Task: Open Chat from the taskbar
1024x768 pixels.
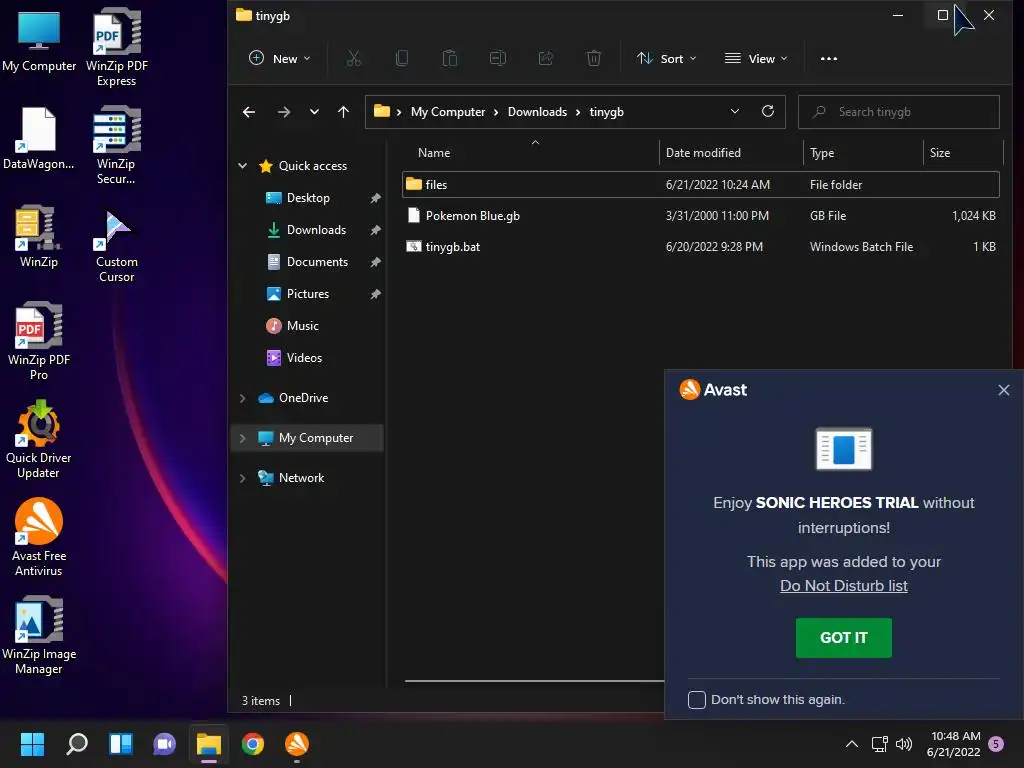Action: coord(165,744)
